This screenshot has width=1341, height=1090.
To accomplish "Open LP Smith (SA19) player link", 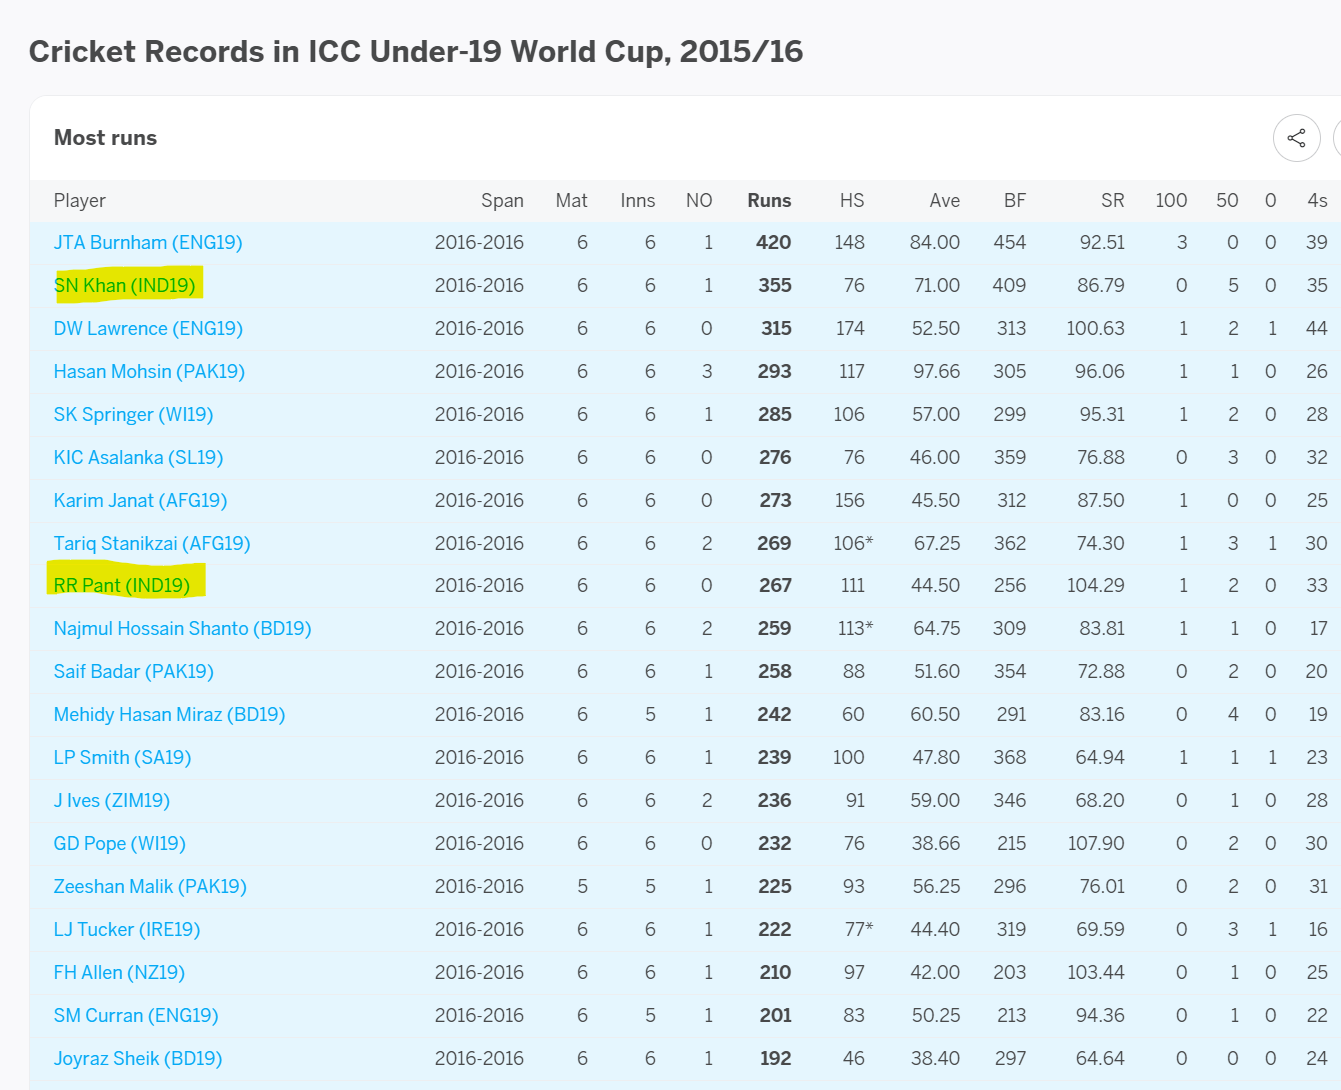I will [122, 757].
